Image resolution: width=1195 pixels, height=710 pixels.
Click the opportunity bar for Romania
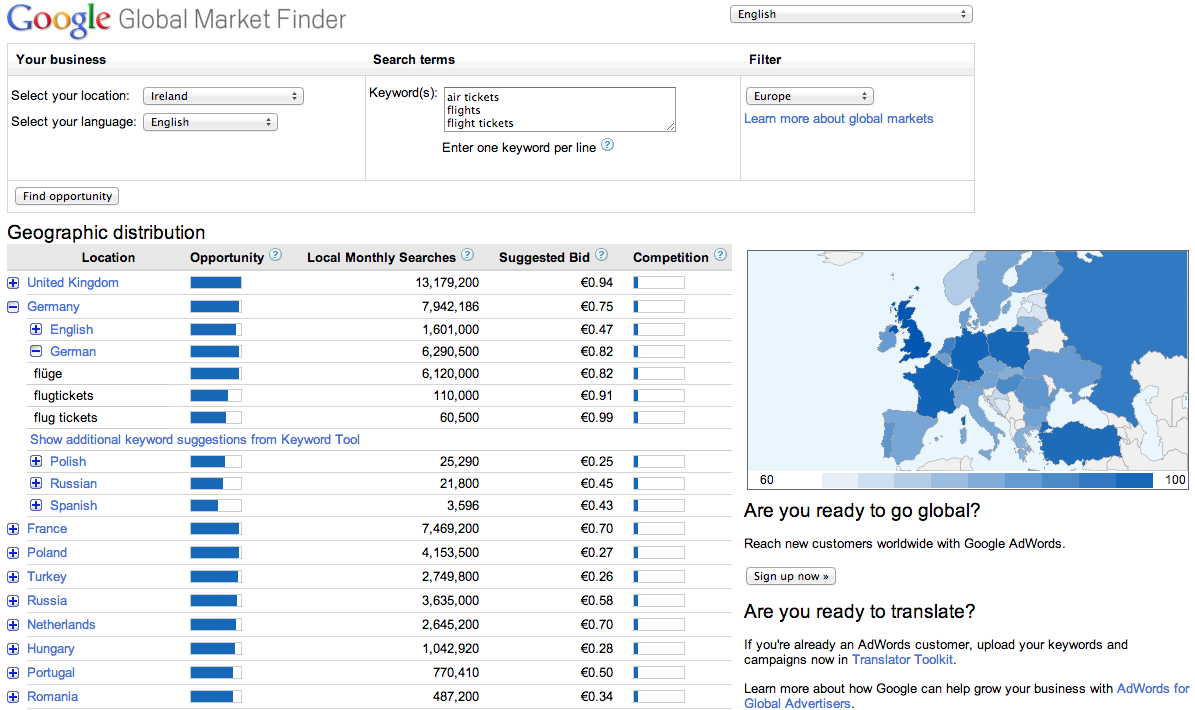(x=216, y=696)
